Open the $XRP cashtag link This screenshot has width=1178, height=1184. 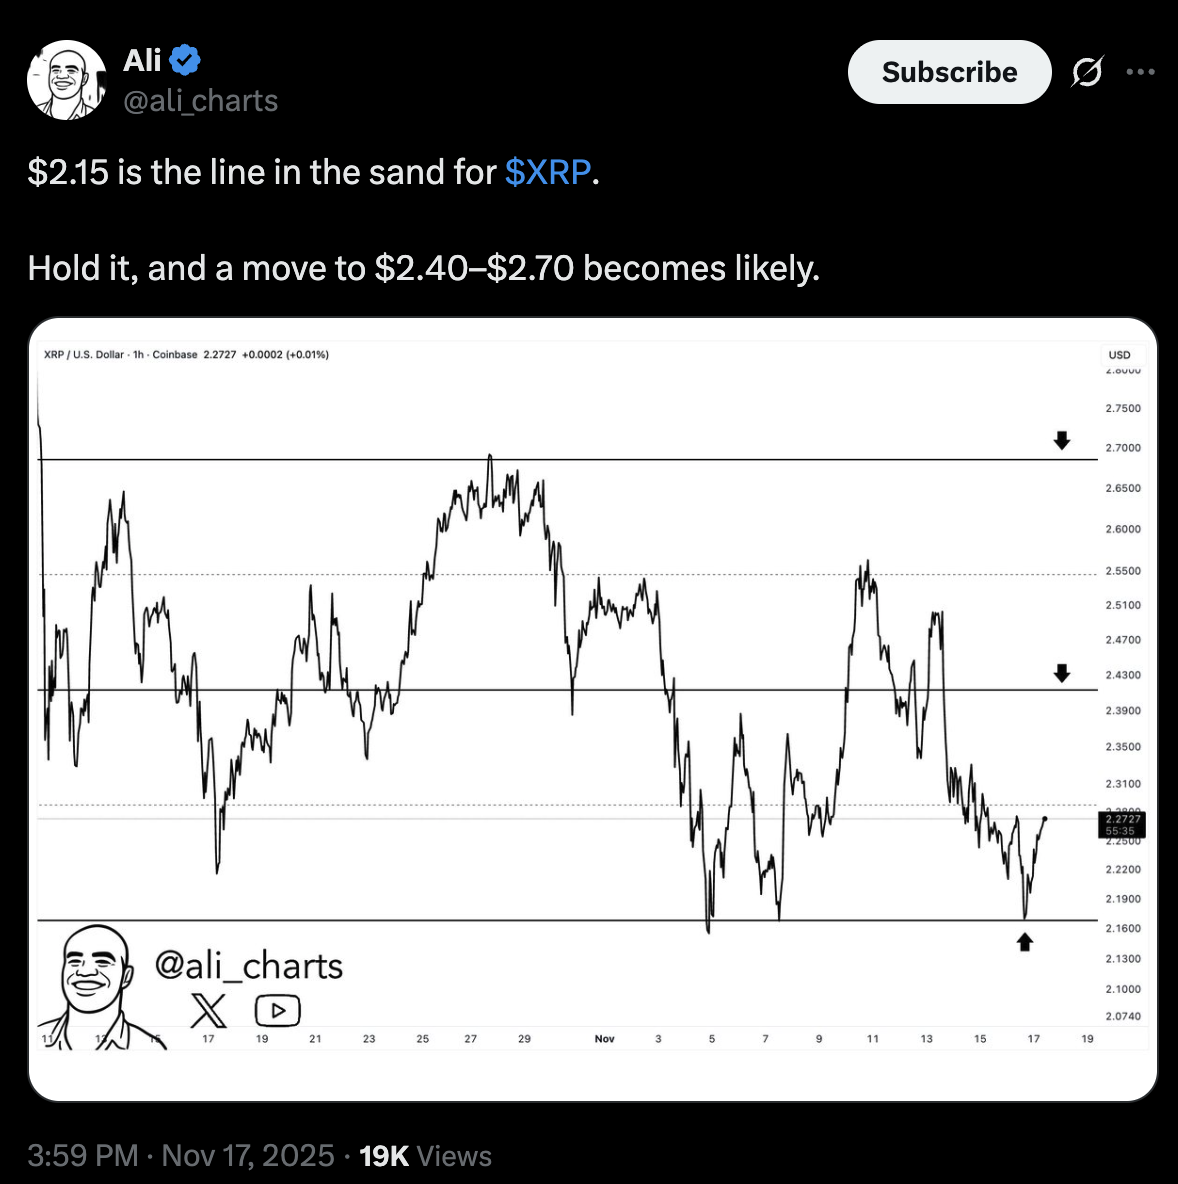pos(548,172)
